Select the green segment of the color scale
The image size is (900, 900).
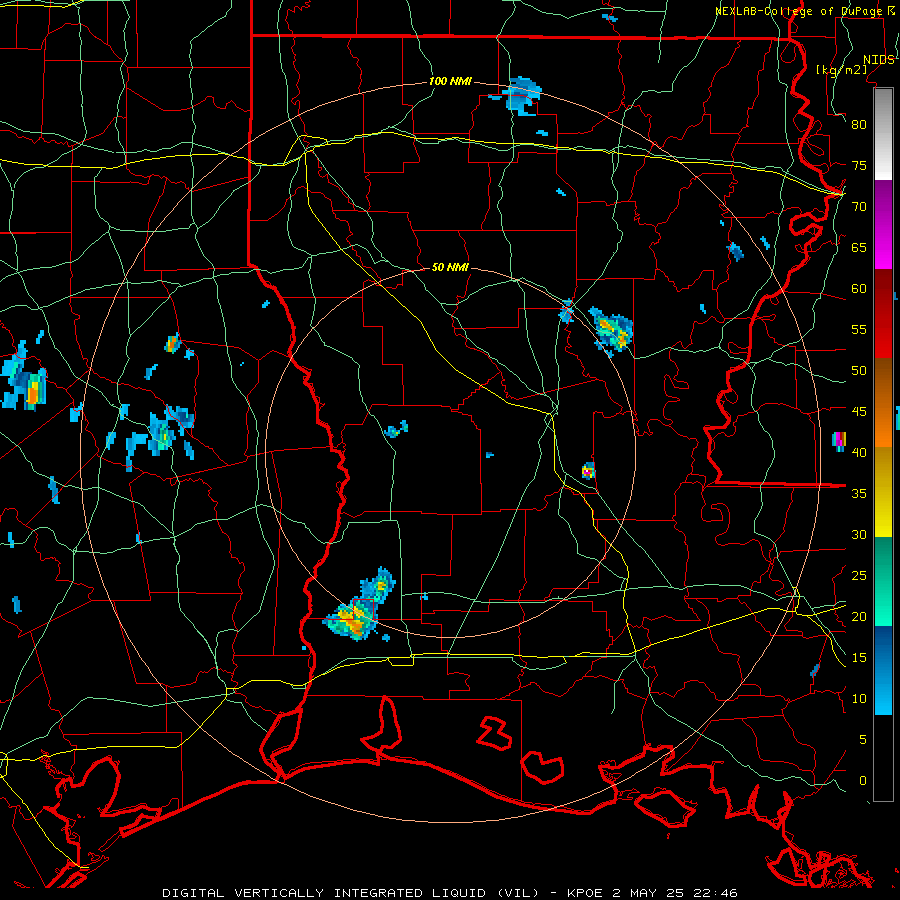pyautogui.click(x=883, y=581)
